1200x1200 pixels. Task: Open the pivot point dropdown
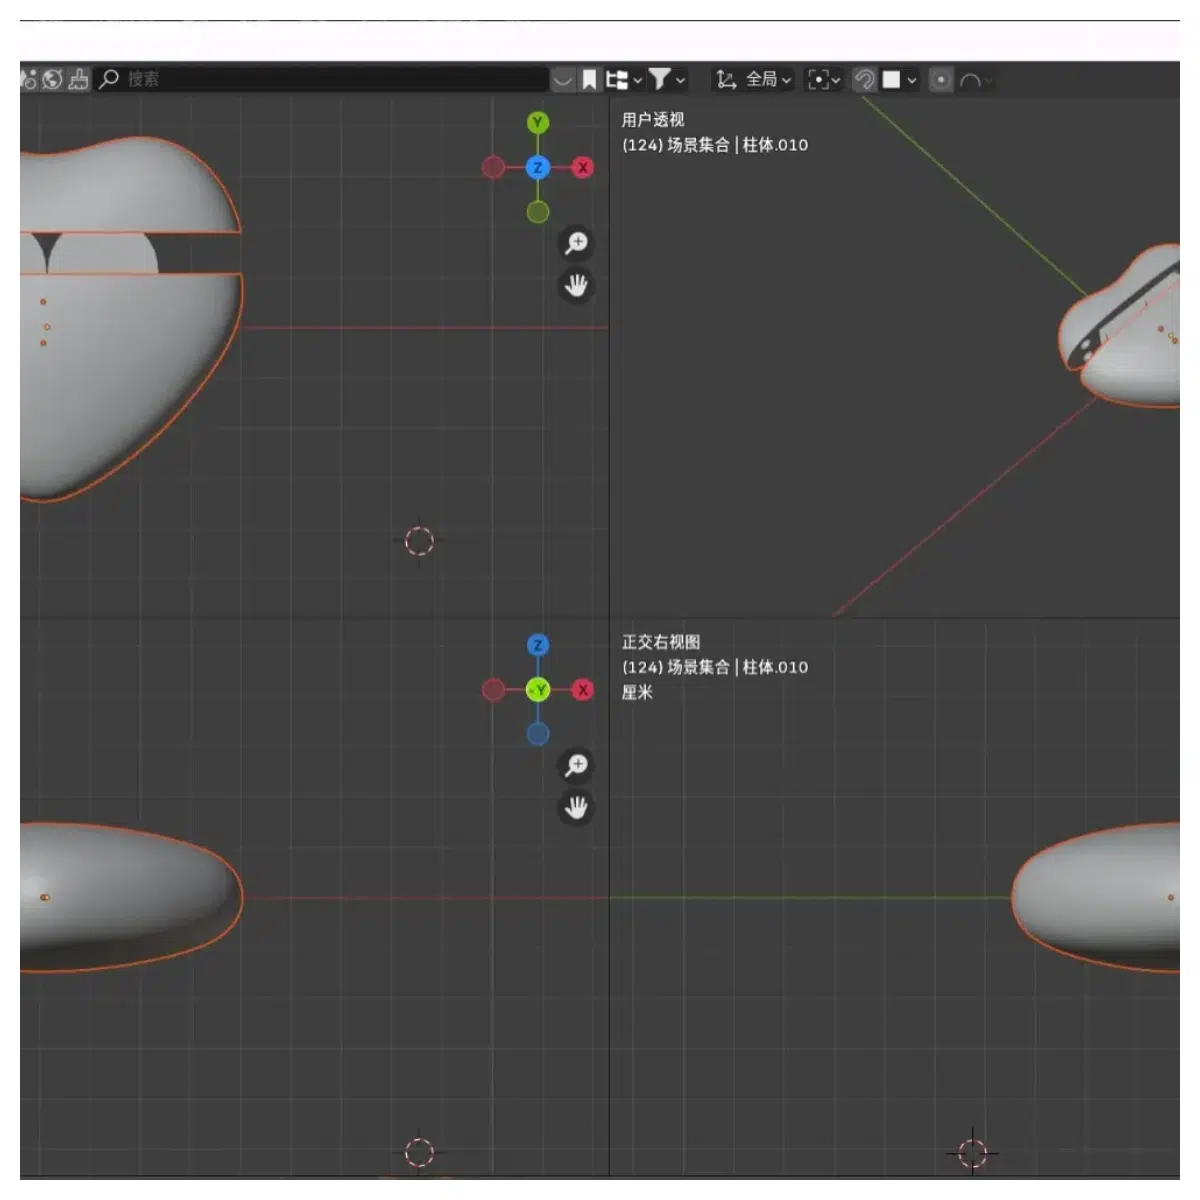pos(824,79)
